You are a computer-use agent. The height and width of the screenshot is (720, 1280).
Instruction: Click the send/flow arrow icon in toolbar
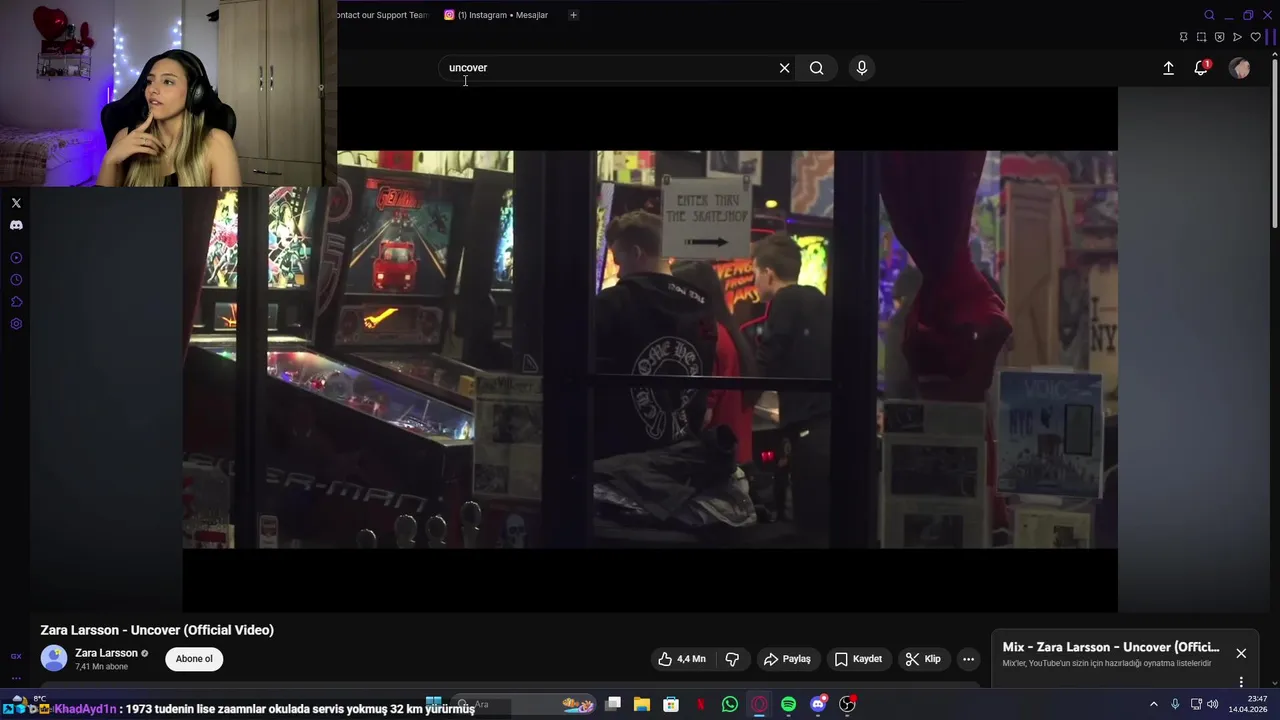coord(1237,37)
